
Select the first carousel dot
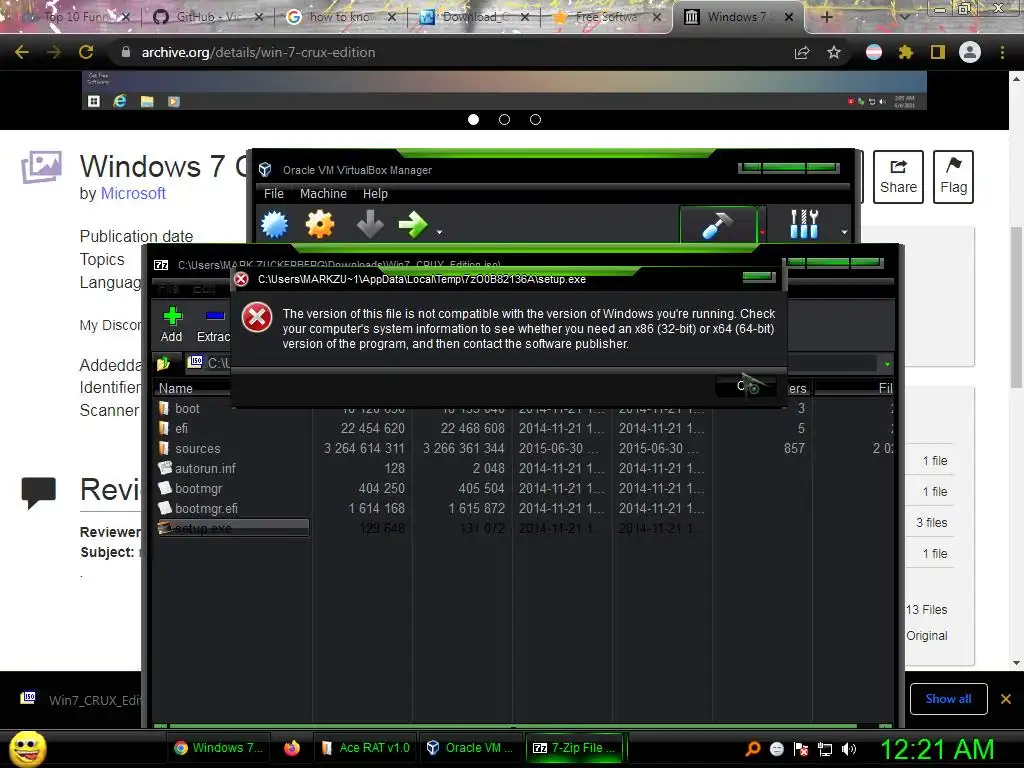473,120
